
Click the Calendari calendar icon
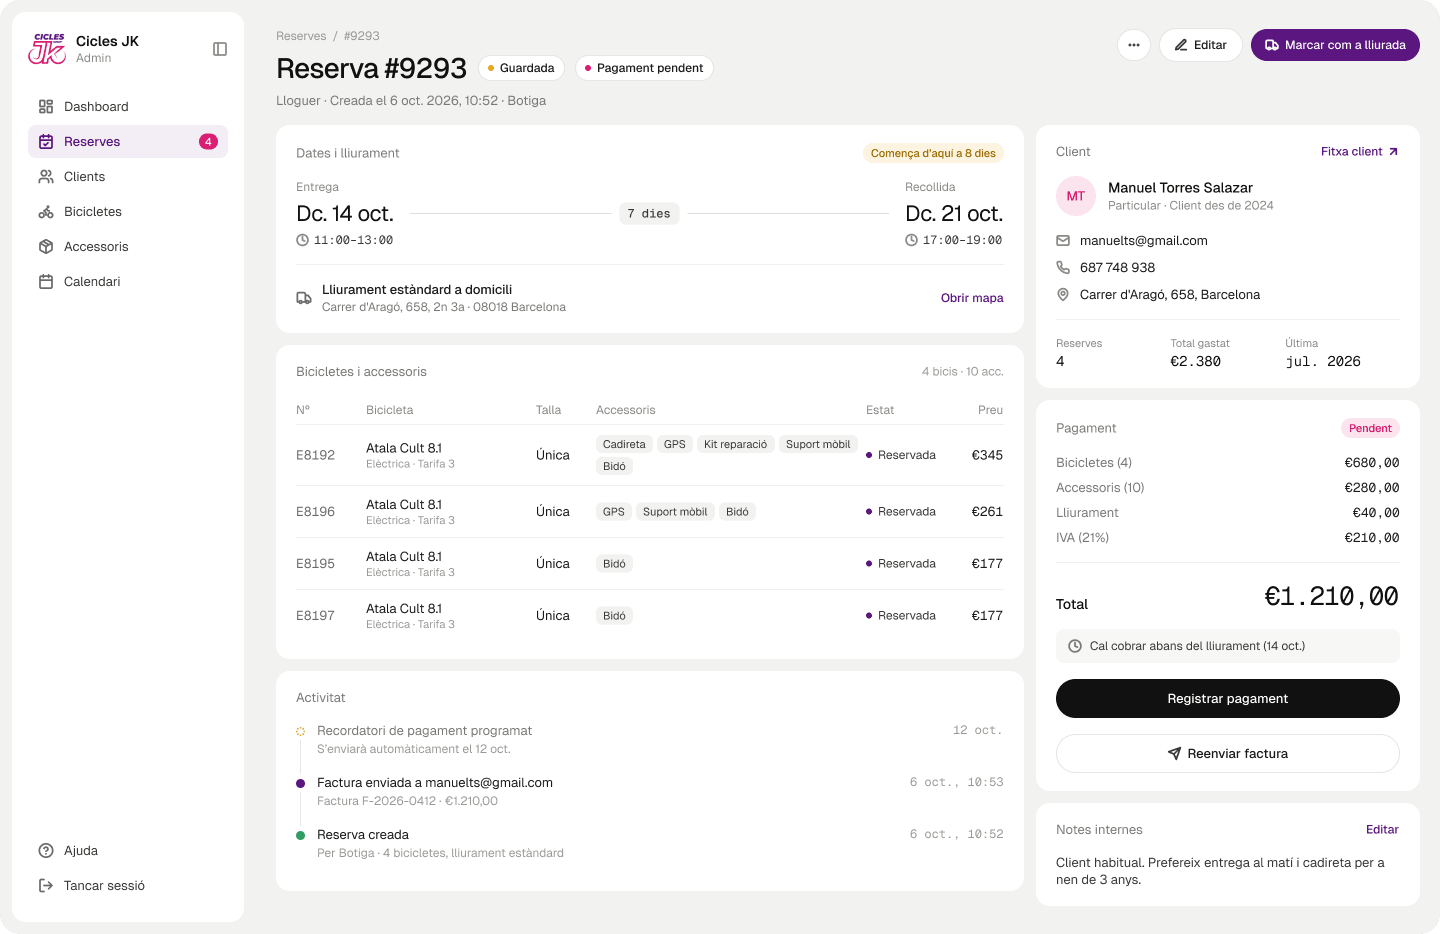[x=46, y=282]
